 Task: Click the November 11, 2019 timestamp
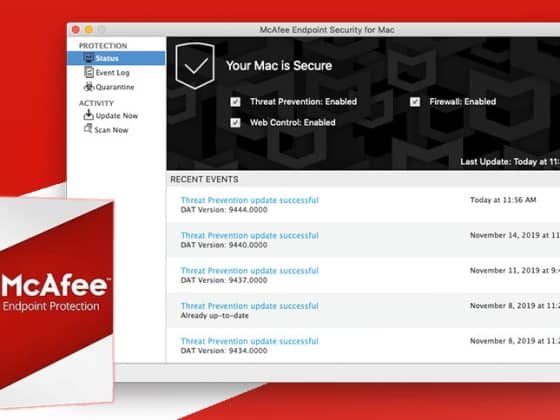(x=515, y=271)
